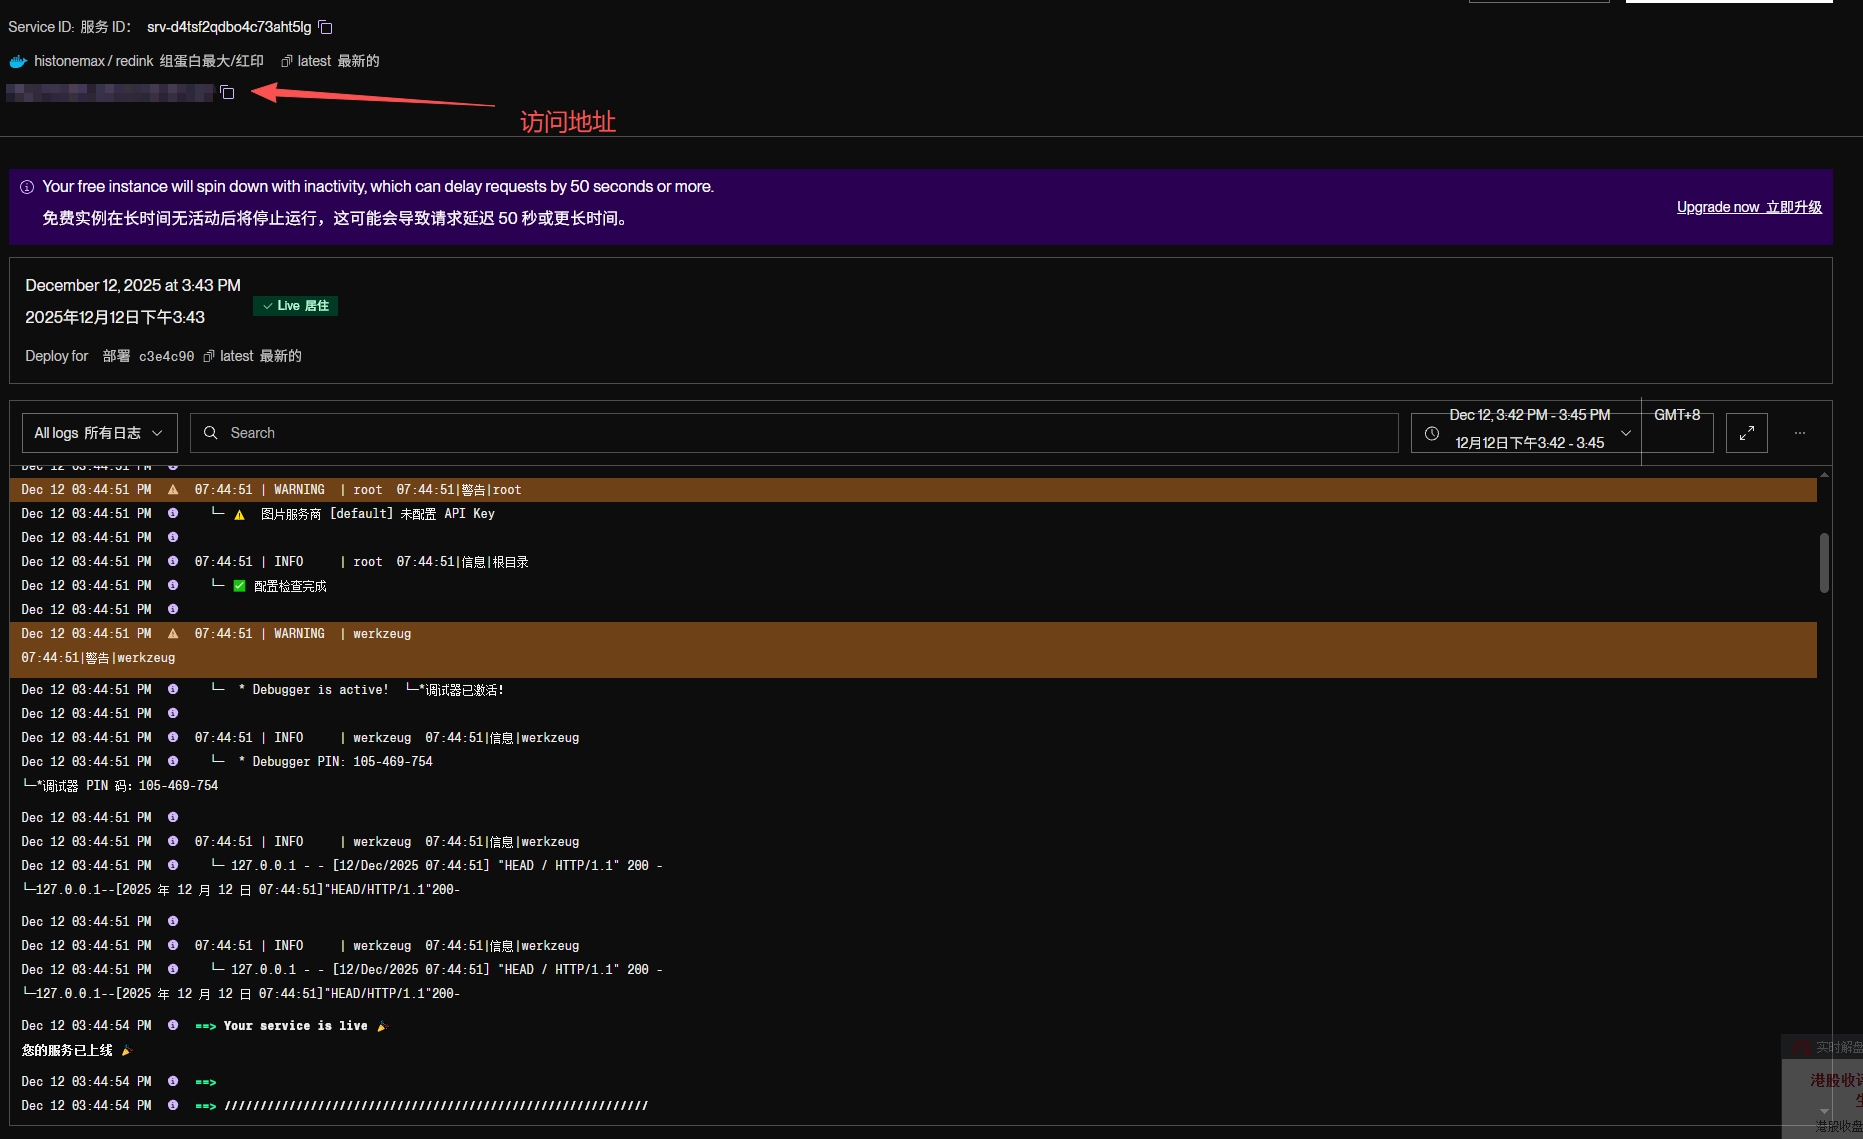Click the c3e4c90 deploy commit link
This screenshot has height=1139, width=1863.
[x=166, y=357]
